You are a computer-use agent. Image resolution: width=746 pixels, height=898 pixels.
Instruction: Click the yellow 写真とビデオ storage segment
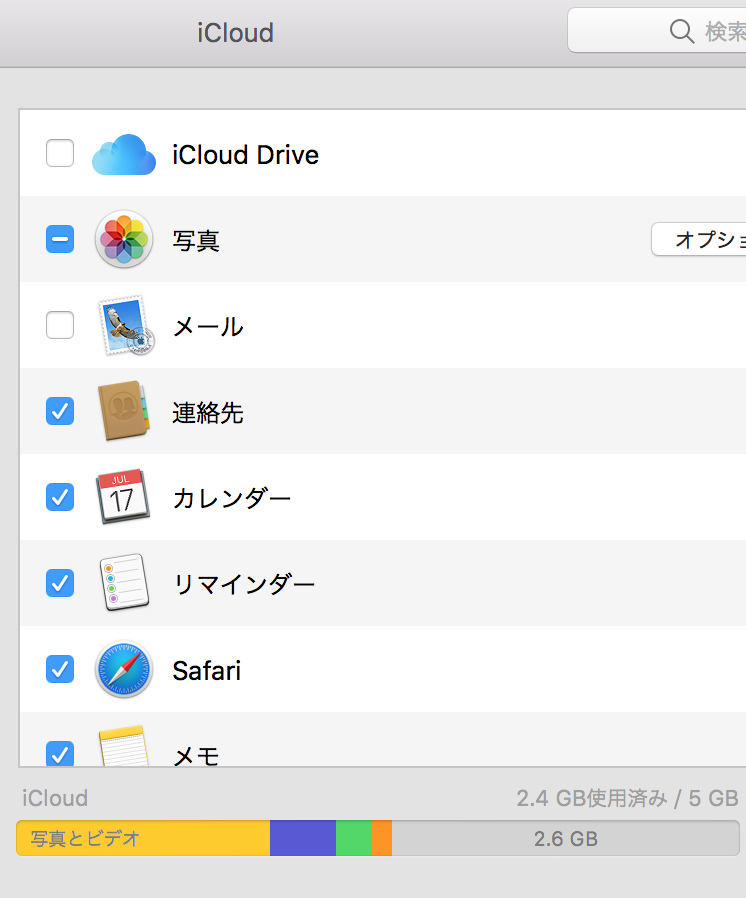tap(143, 838)
